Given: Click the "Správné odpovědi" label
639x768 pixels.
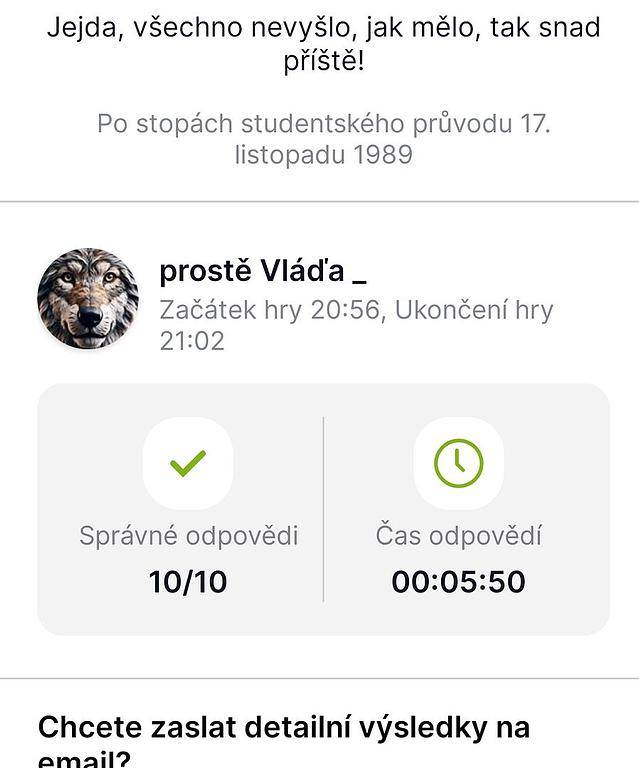Looking at the screenshot, I should click(x=188, y=536).
